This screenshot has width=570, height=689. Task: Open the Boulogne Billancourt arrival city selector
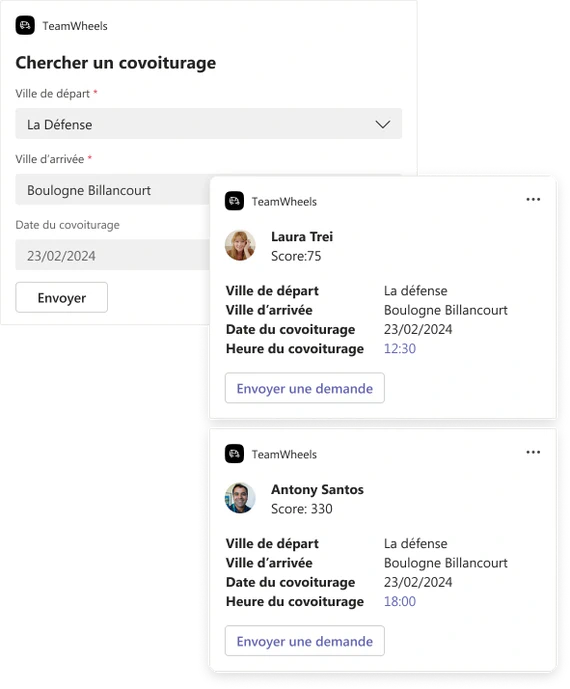113,189
